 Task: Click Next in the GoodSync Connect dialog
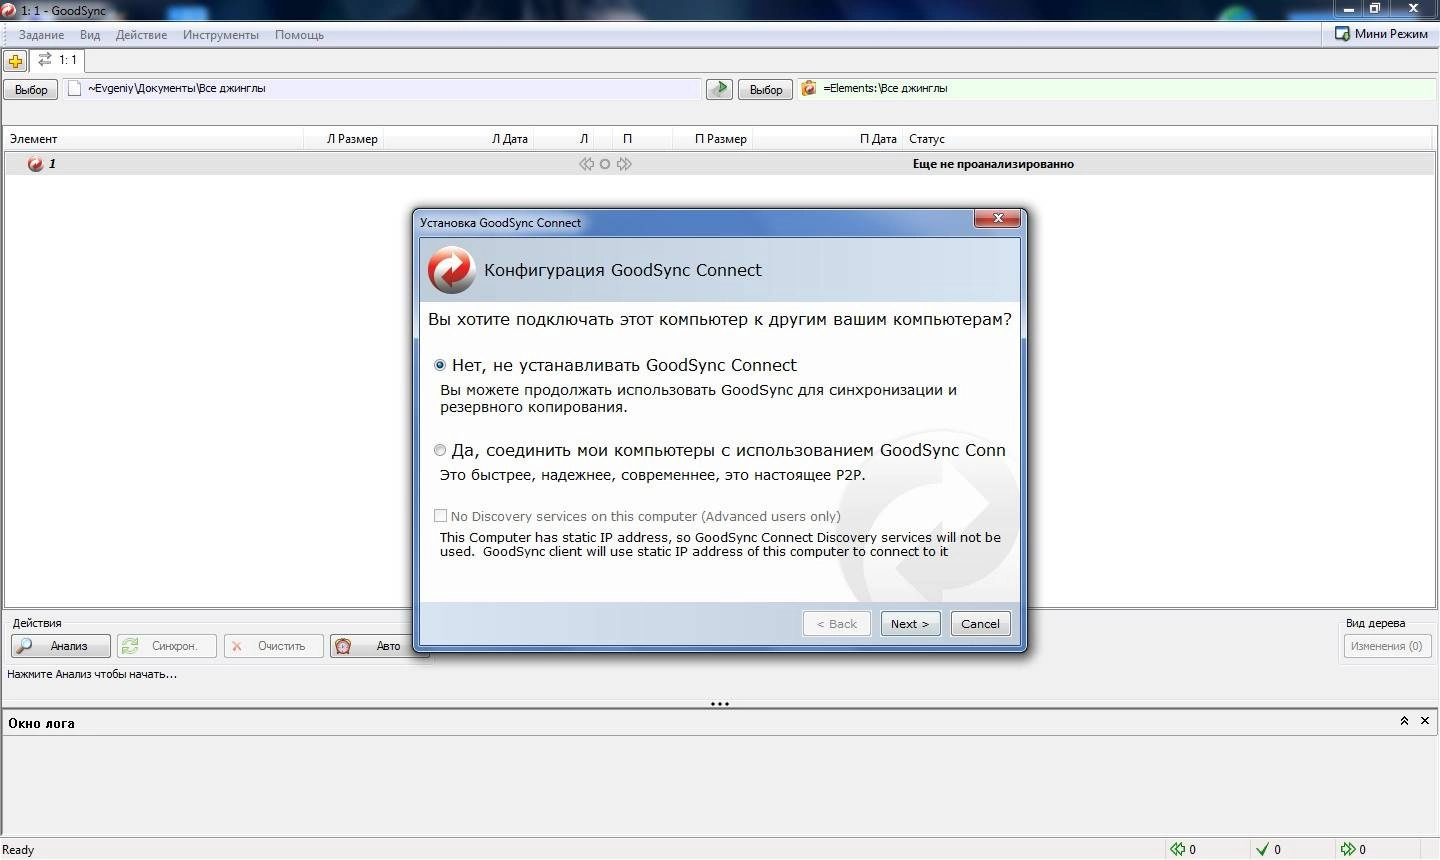coord(910,624)
